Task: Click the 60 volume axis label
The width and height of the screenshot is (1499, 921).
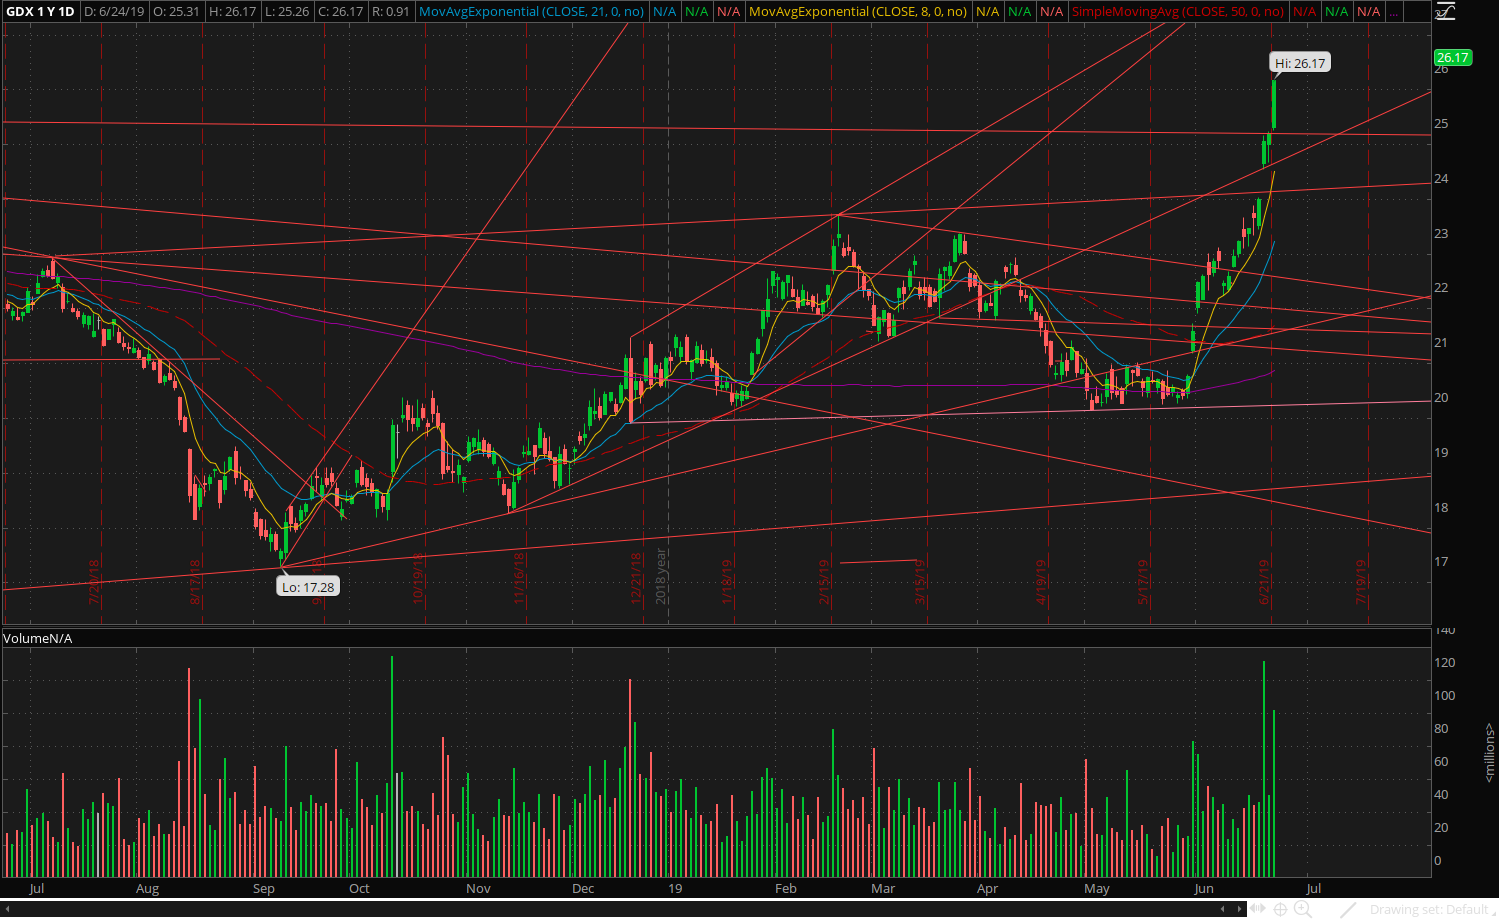Action: pyautogui.click(x=1441, y=762)
